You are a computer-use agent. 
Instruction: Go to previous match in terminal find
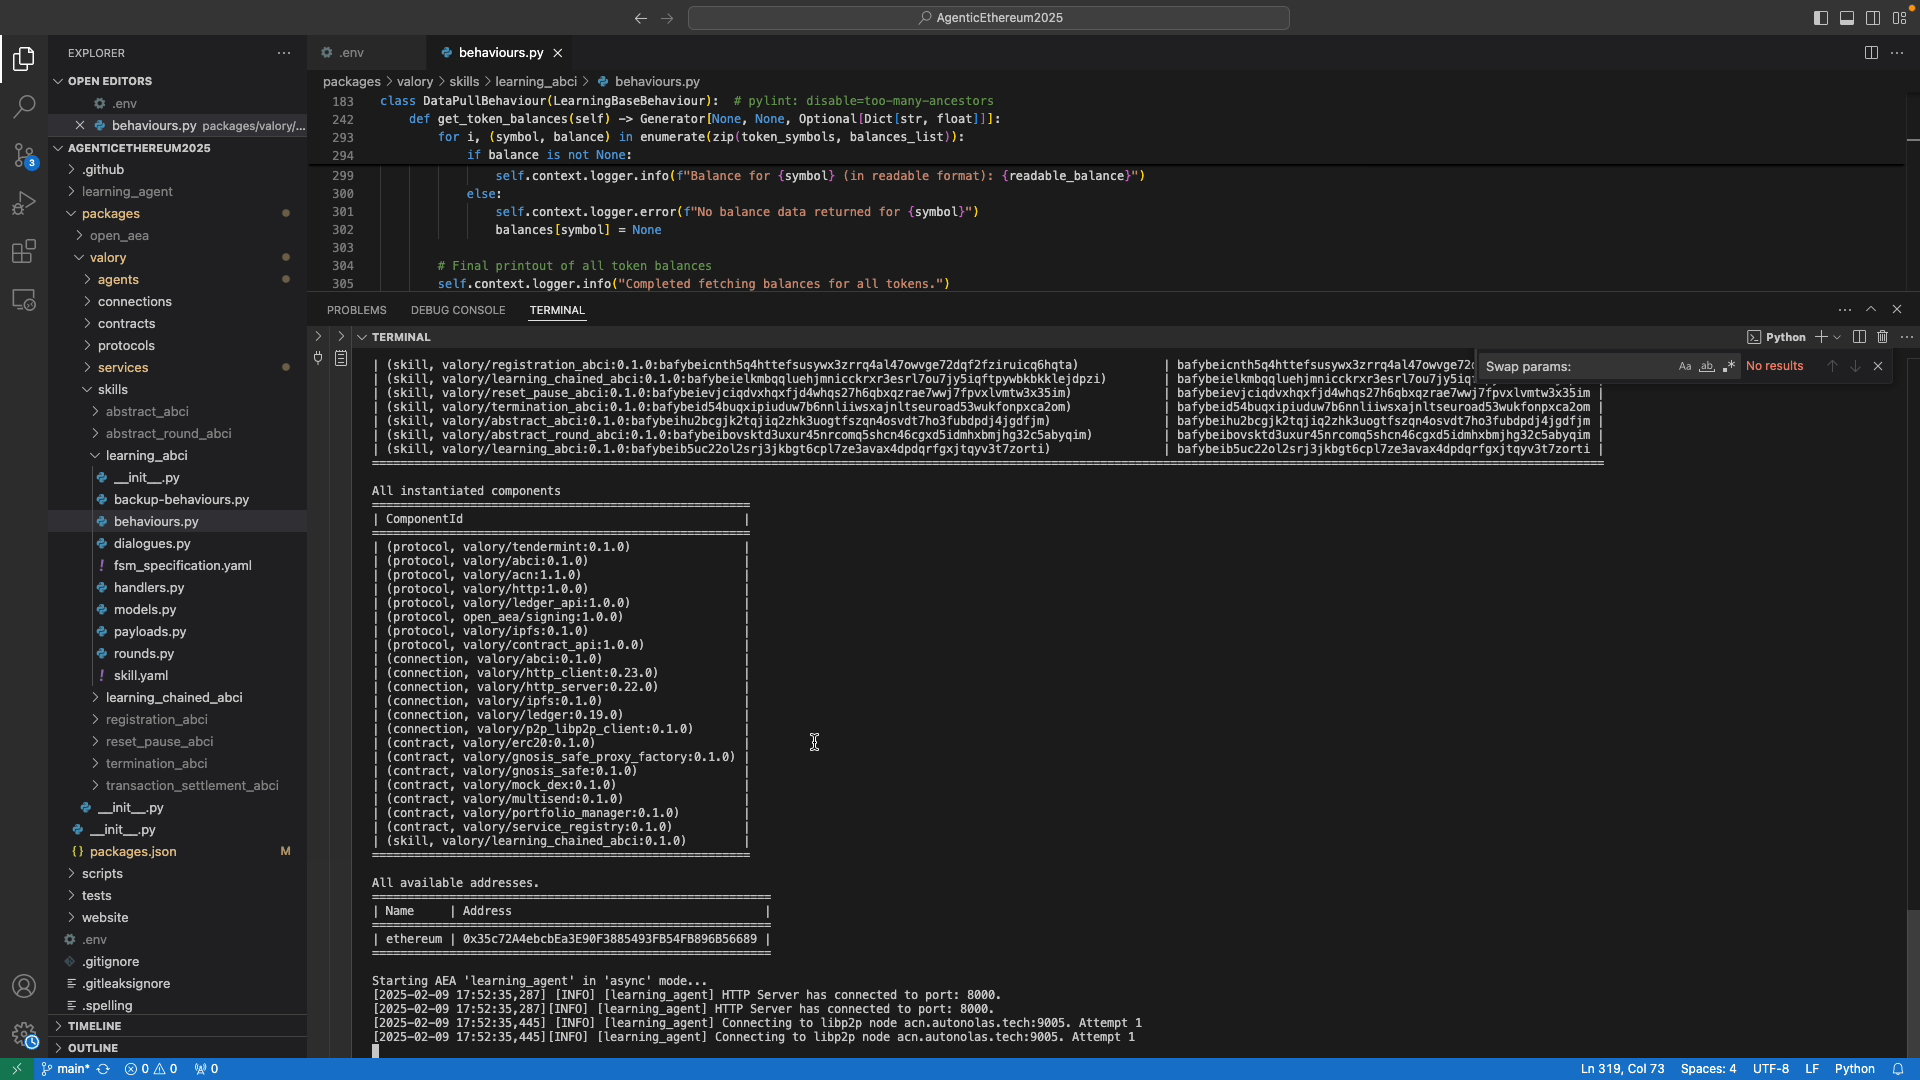pyautogui.click(x=1832, y=366)
